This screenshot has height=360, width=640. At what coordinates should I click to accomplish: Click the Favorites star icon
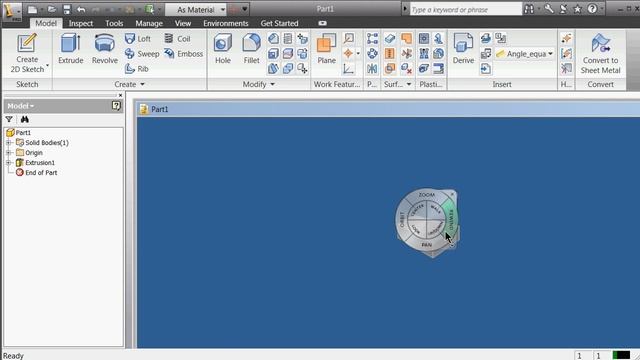(x=577, y=9)
